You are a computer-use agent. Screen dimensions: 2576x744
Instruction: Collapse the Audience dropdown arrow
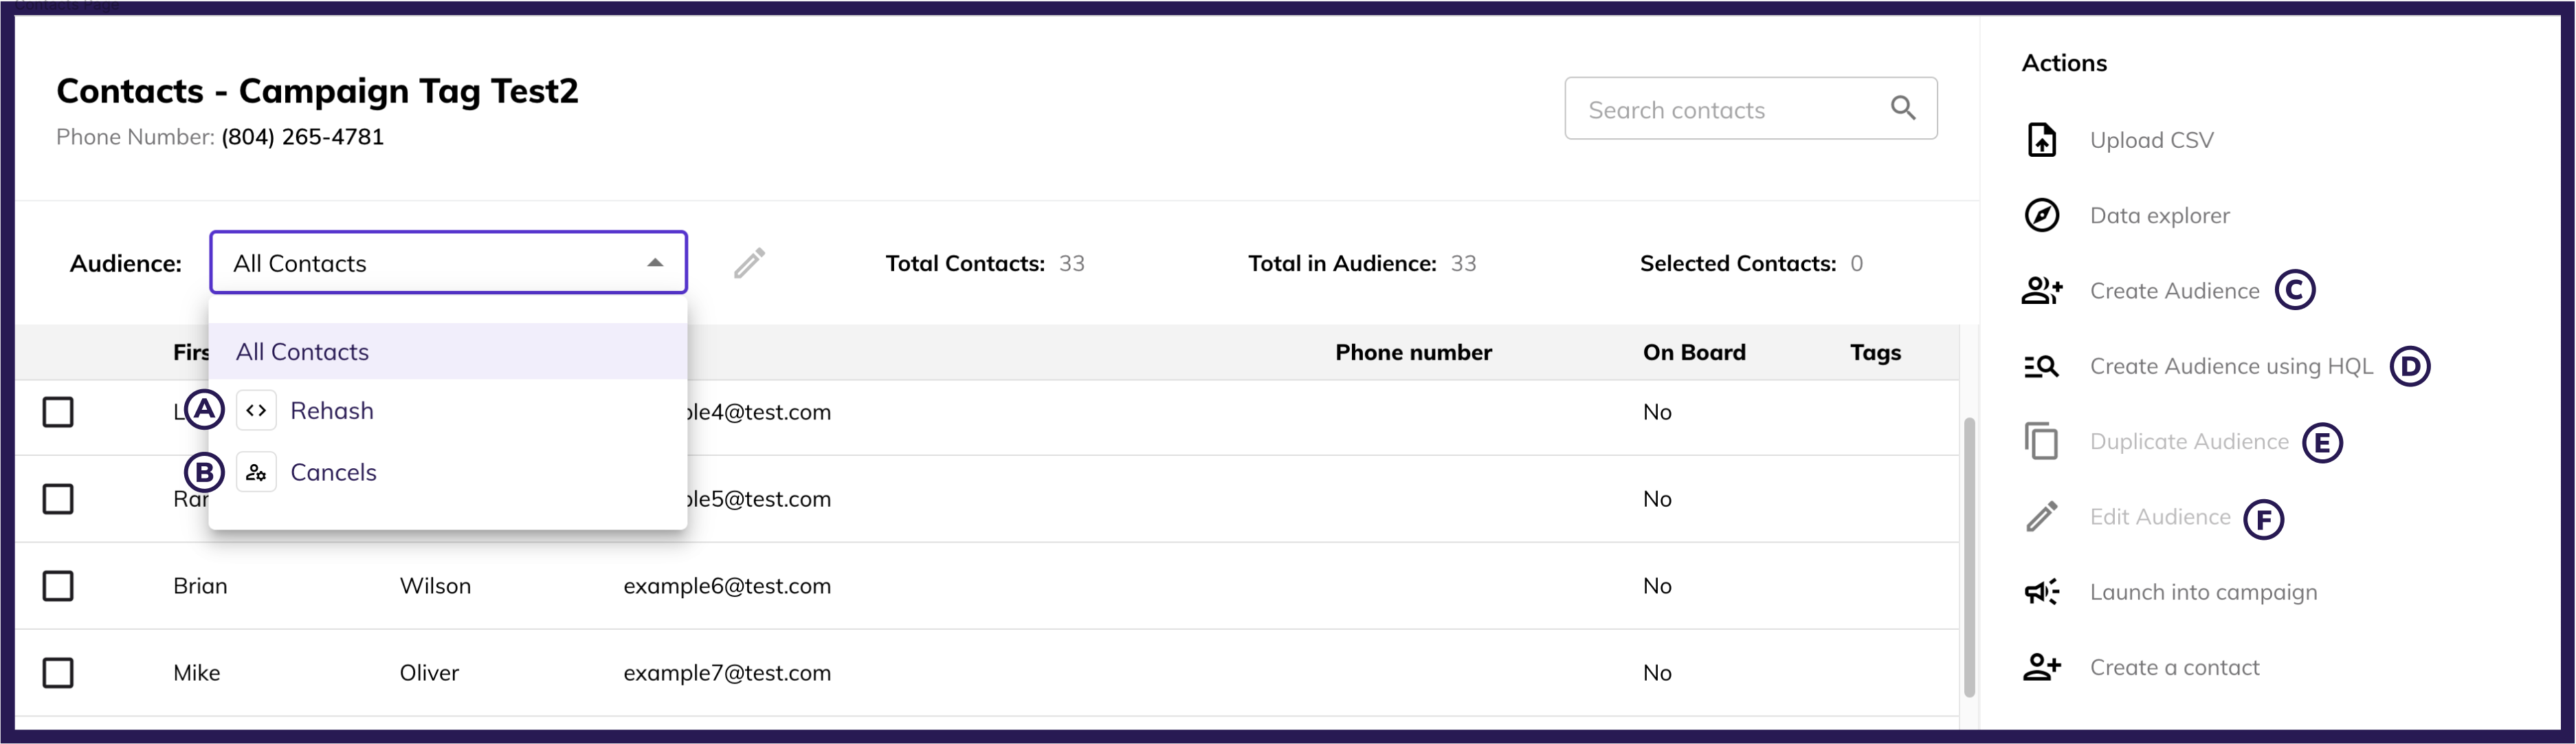655,263
